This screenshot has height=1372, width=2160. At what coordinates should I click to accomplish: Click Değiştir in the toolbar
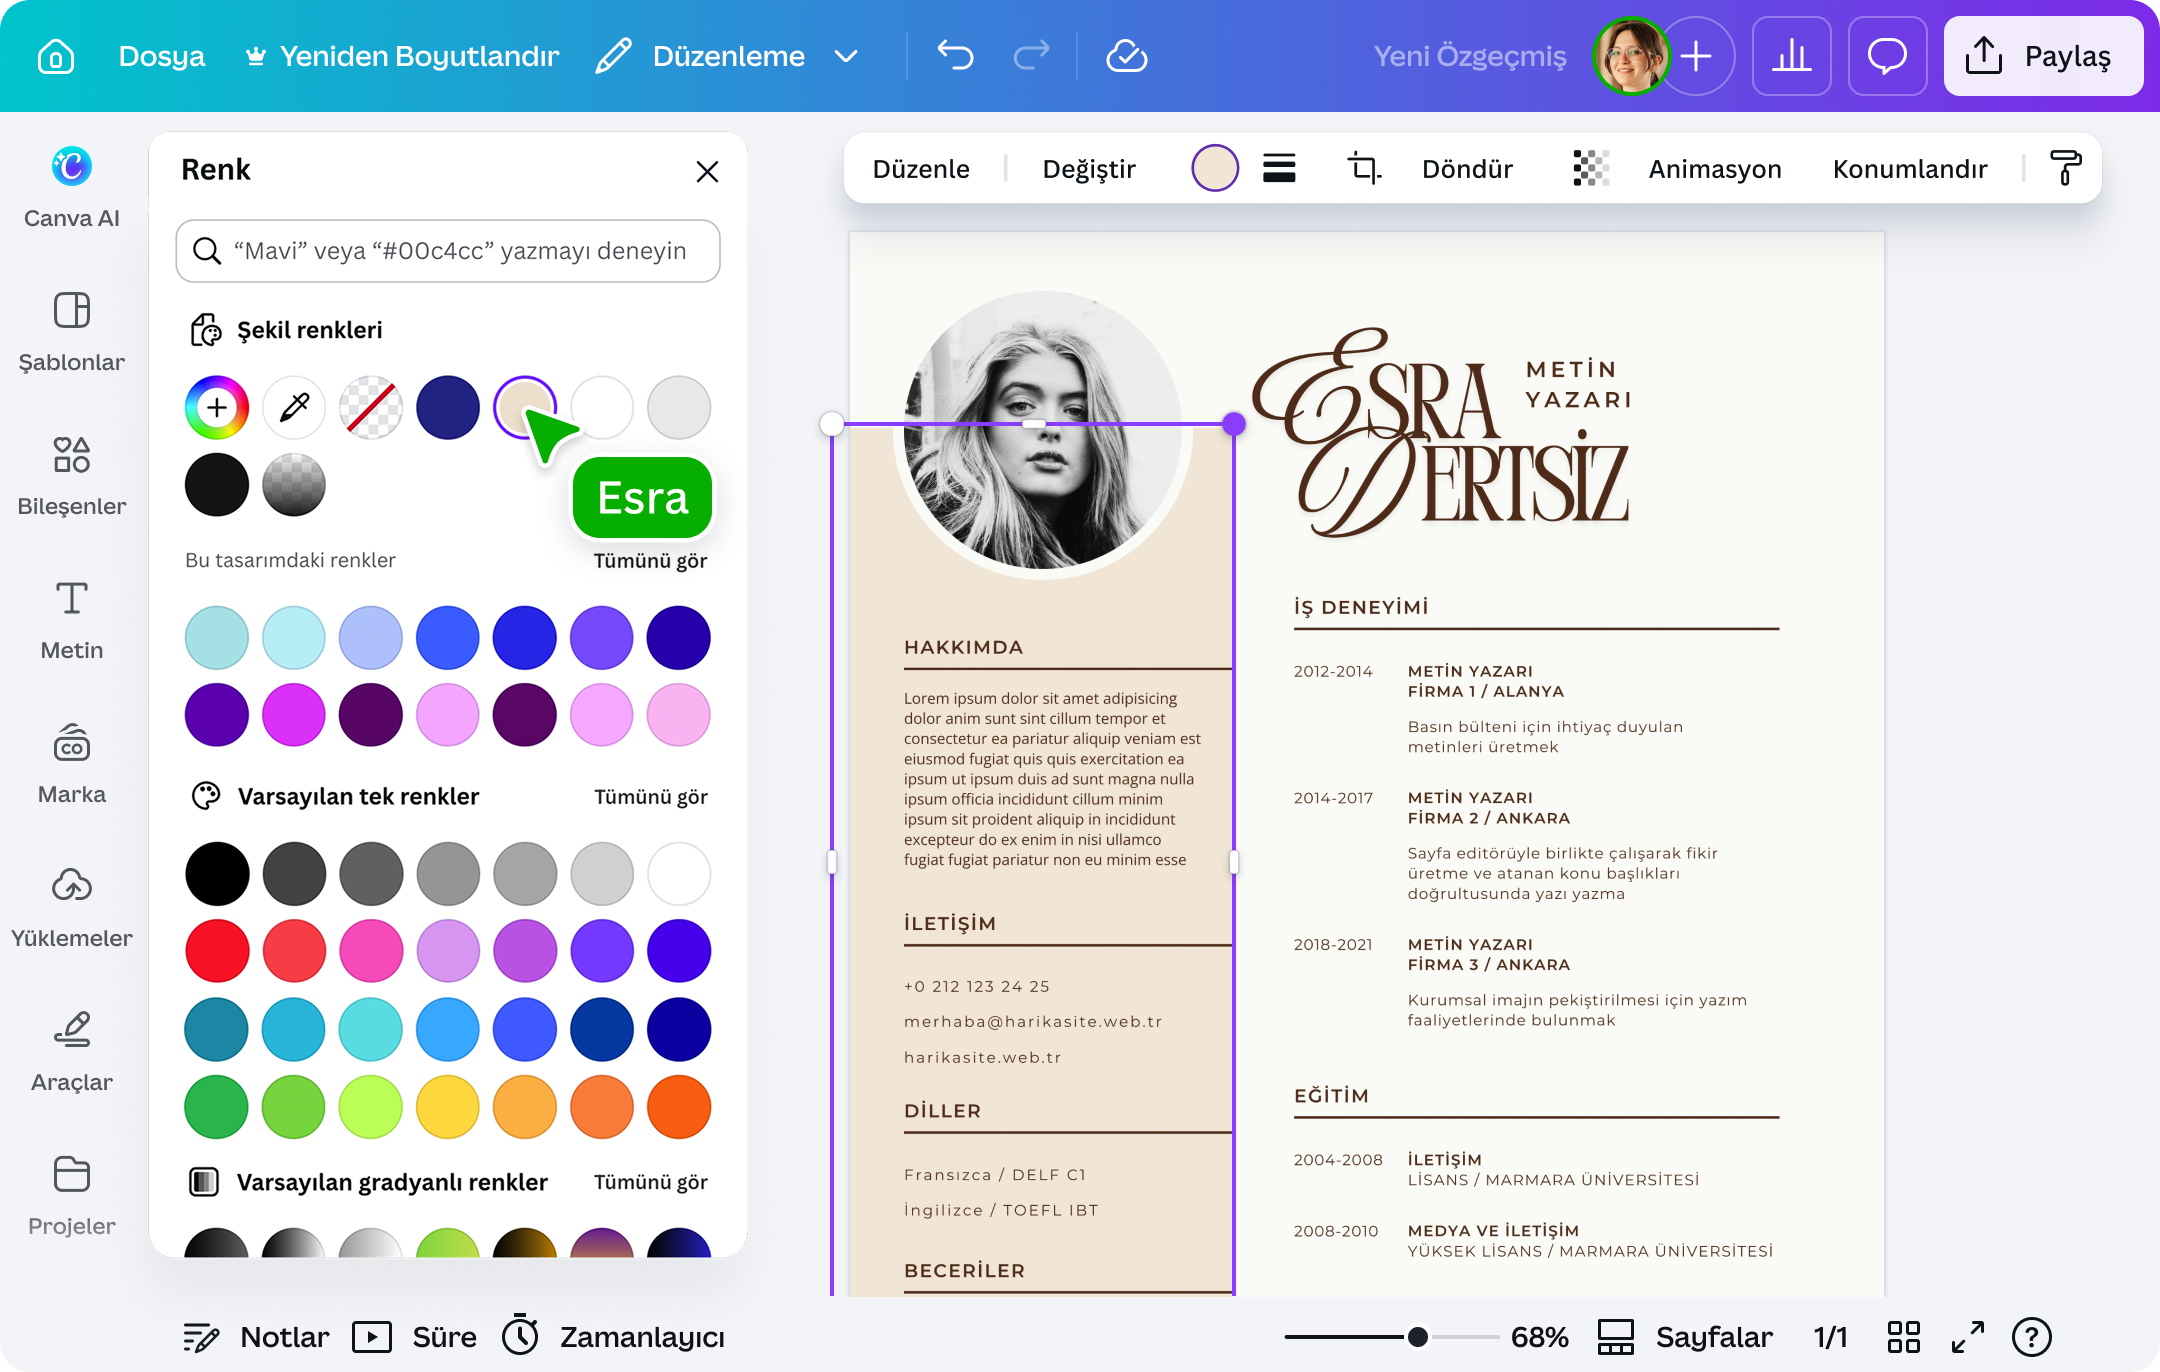tap(1089, 169)
